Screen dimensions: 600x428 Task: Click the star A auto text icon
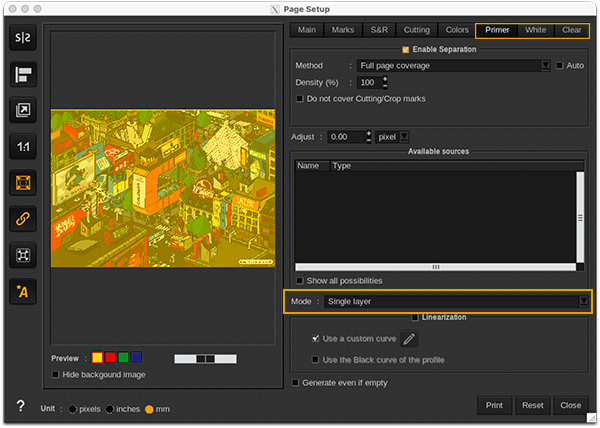pos(22,291)
